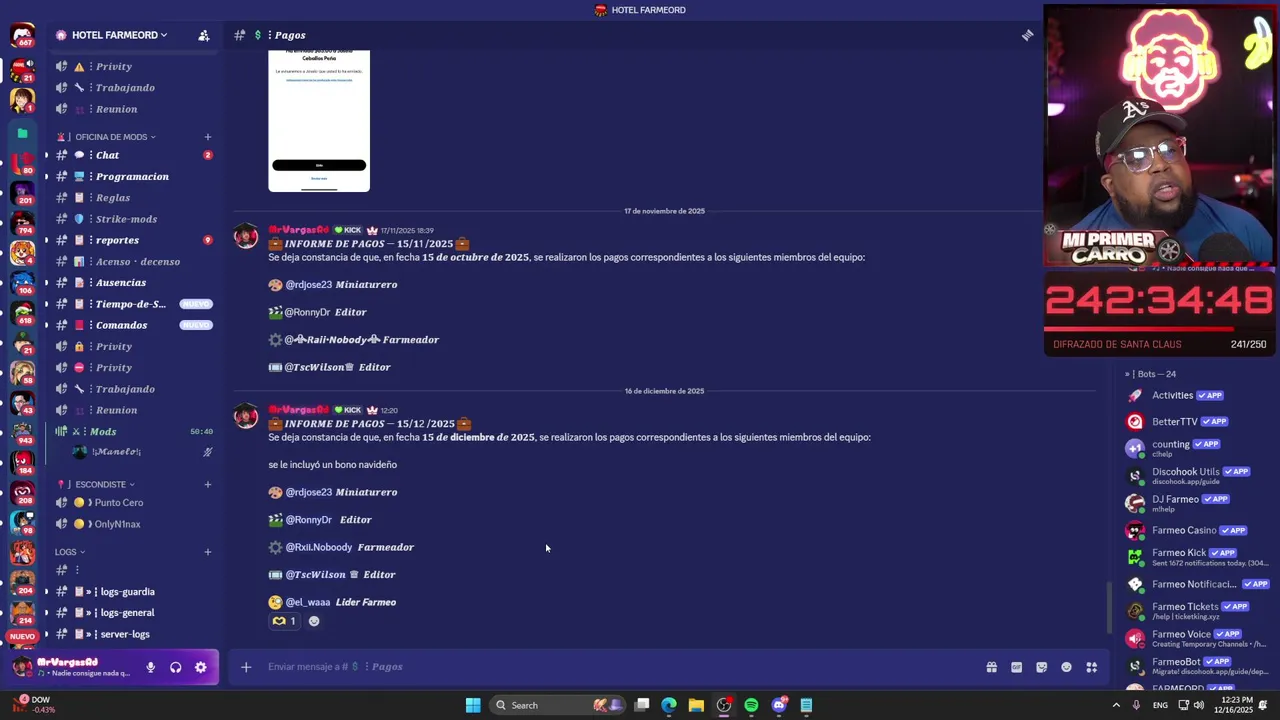Open the Acenso · decenso channel
This screenshot has height=720, width=1280.
[132, 262]
